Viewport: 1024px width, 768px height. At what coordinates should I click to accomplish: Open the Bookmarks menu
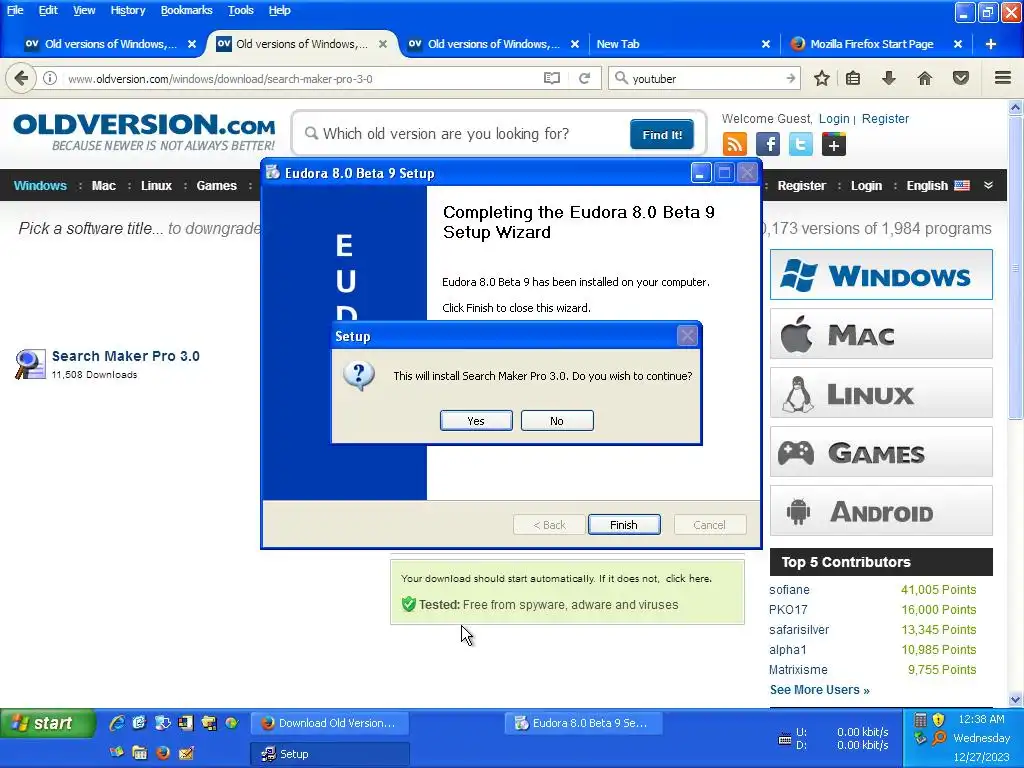click(186, 10)
